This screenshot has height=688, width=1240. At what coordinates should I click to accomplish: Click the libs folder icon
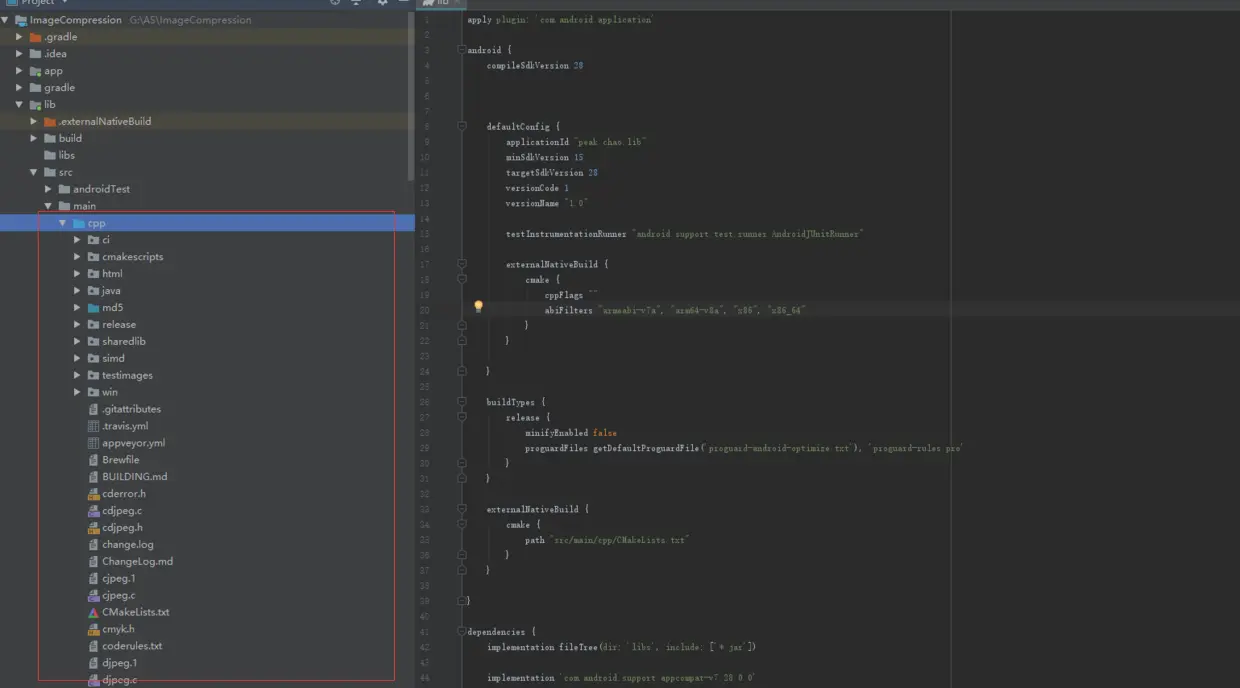pos(49,155)
